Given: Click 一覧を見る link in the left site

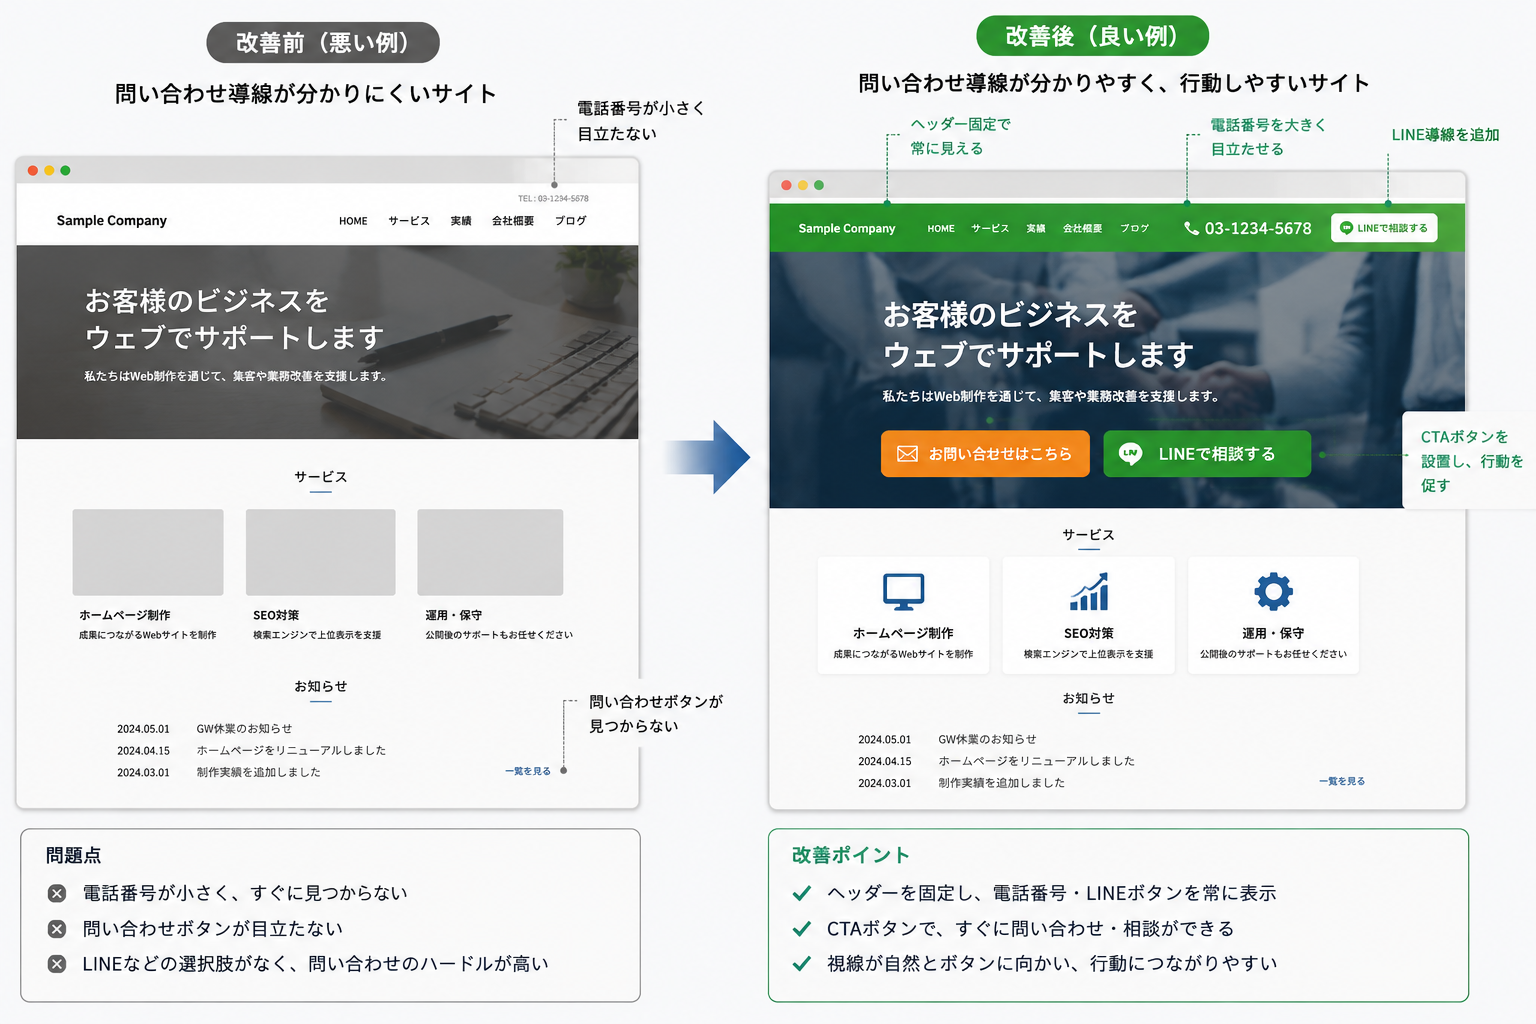Looking at the screenshot, I should (528, 771).
